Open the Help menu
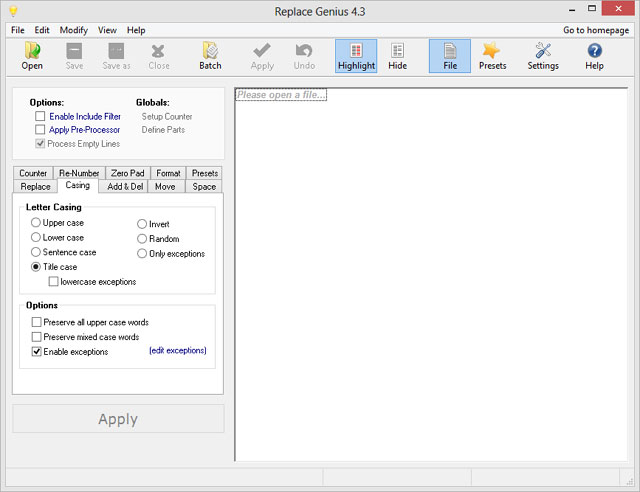This screenshot has height=492, width=640. point(136,30)
